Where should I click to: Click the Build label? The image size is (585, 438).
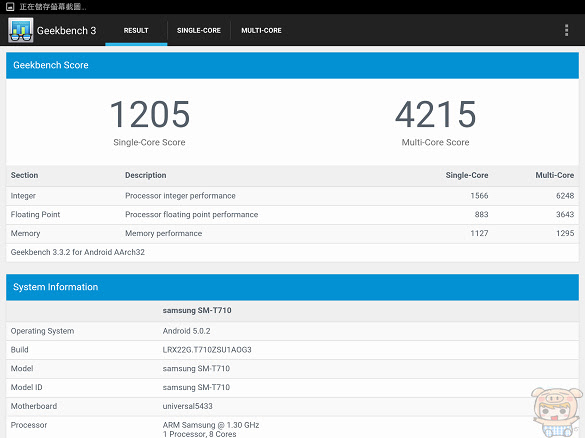pos(19,350)
